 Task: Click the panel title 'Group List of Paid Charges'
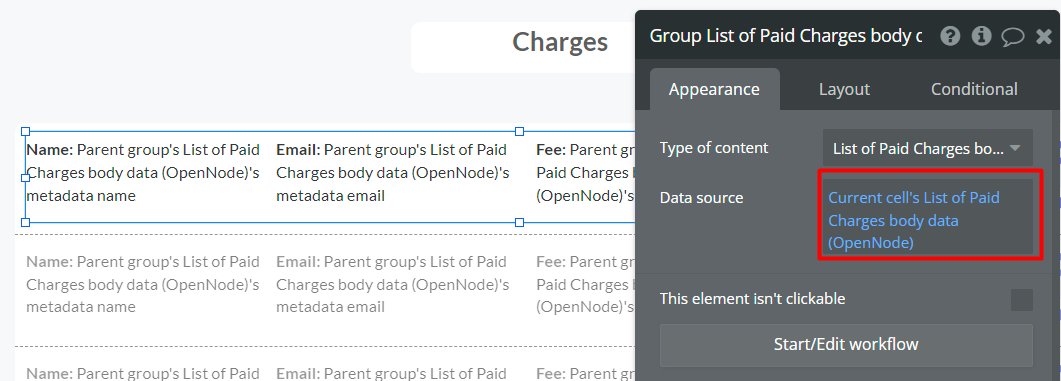point(786,36)
